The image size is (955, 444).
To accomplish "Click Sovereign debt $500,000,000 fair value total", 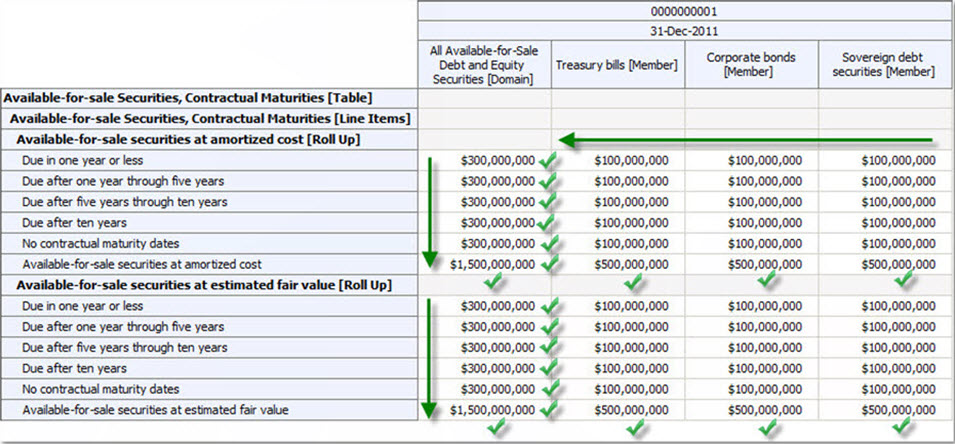I will click(884, 410).
